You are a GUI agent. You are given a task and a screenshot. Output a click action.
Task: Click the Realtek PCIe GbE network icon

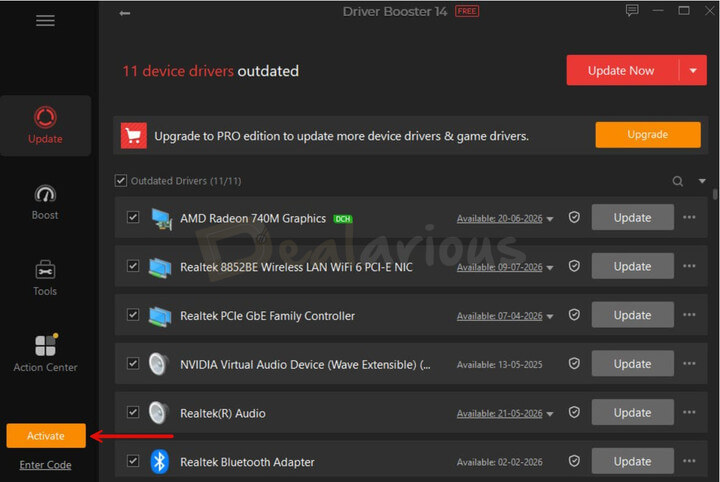pos(160,316)
